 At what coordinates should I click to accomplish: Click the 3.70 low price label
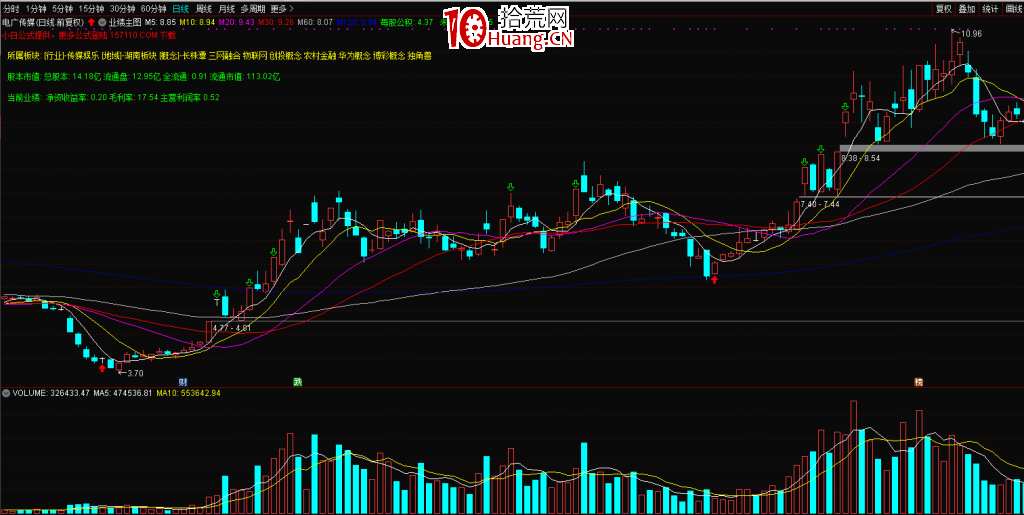[x=135, y=373]
